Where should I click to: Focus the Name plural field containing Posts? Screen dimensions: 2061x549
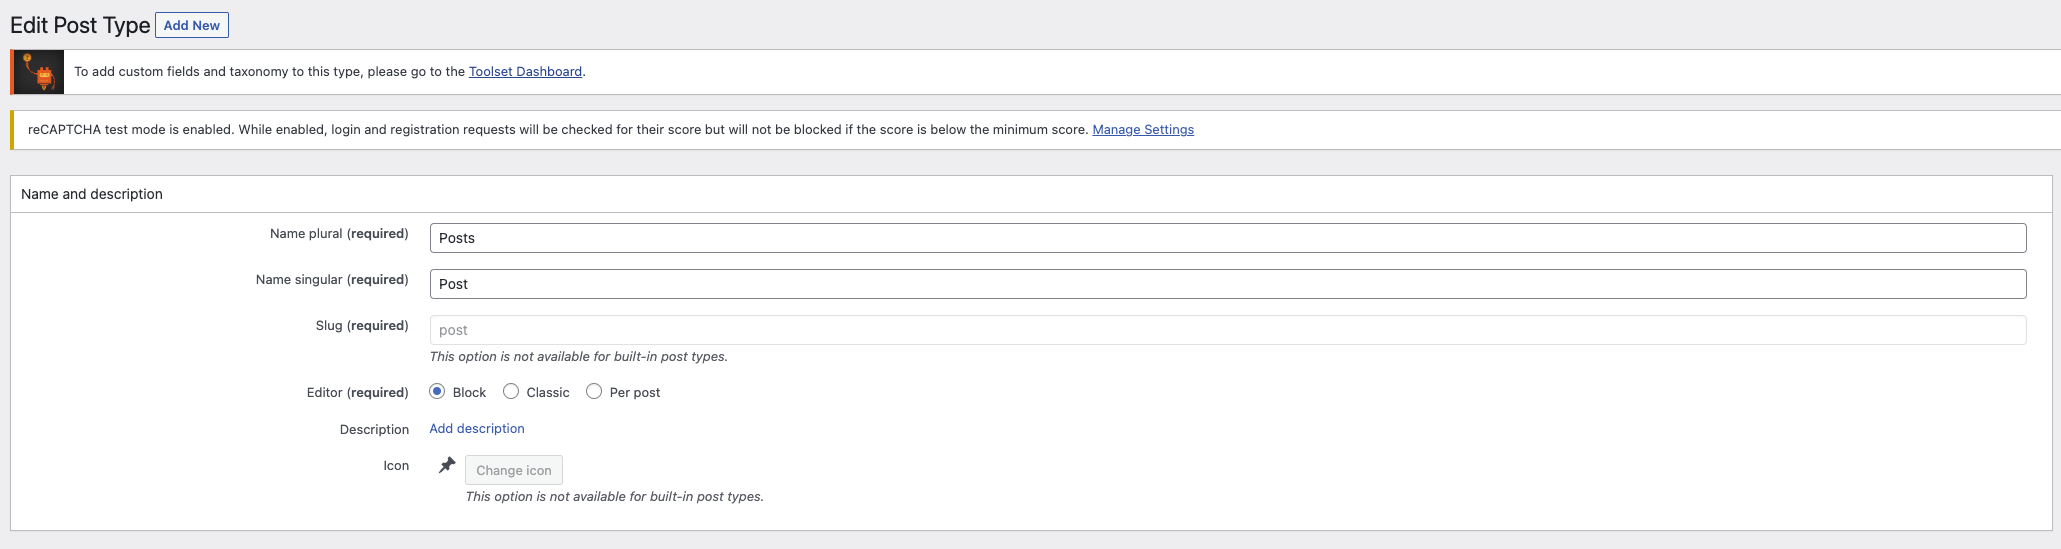click(x=1228, y=238)
